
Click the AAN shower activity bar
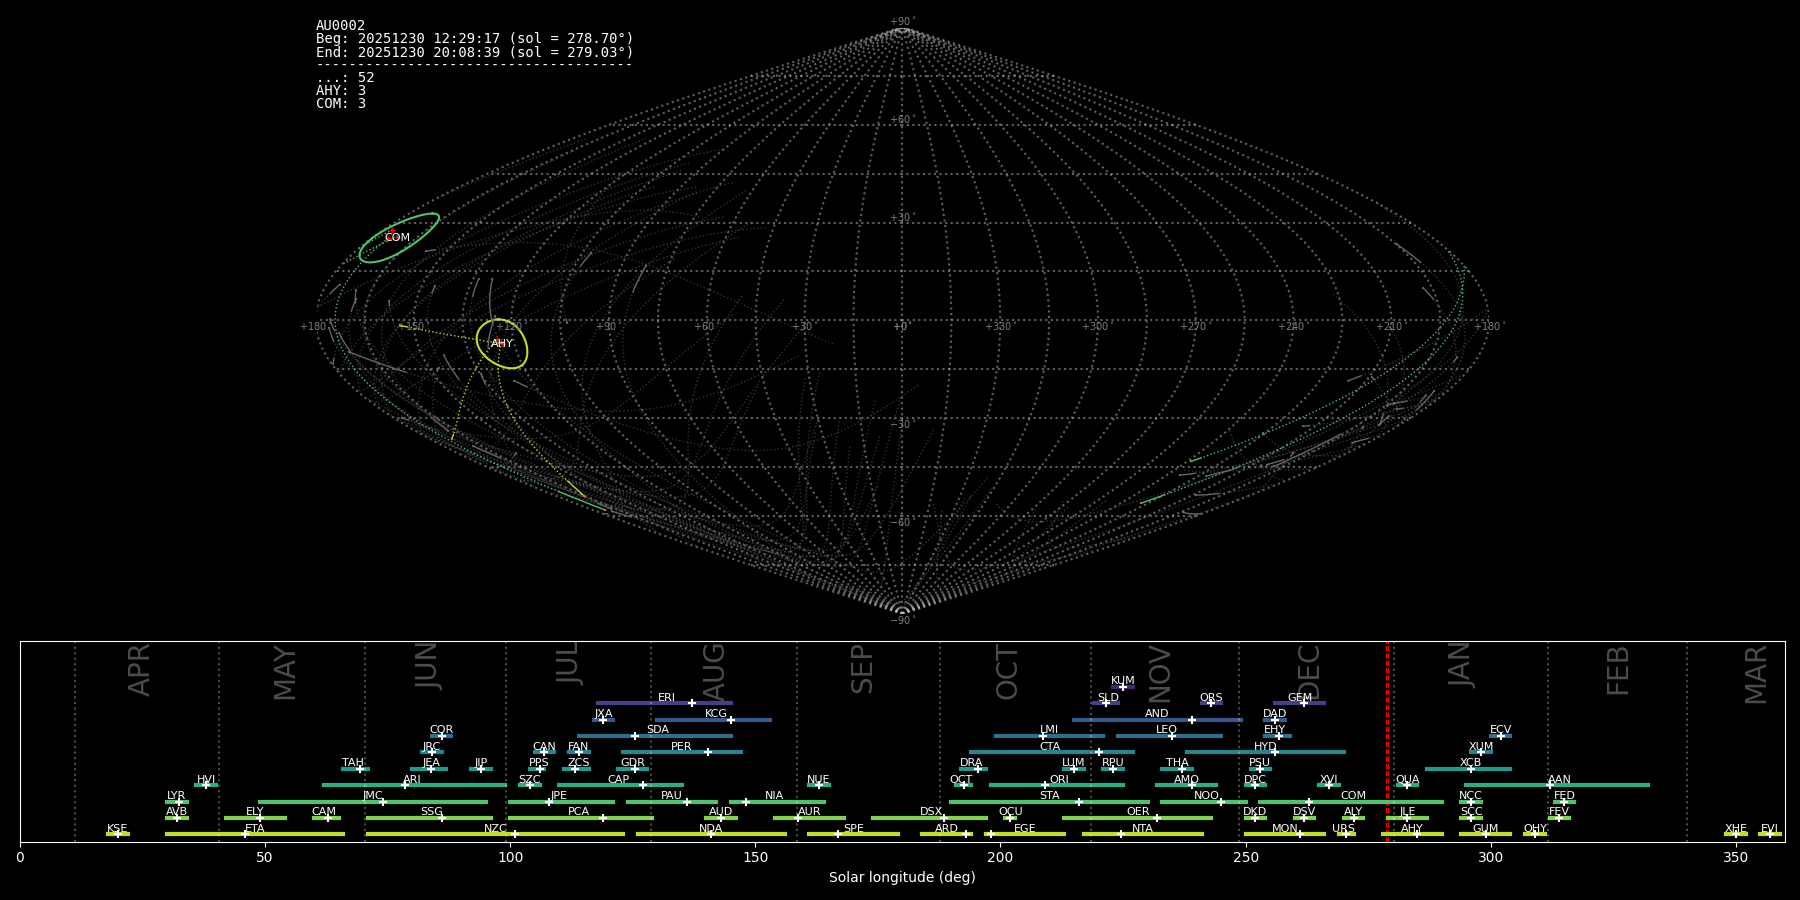(x=1600, y=785)
